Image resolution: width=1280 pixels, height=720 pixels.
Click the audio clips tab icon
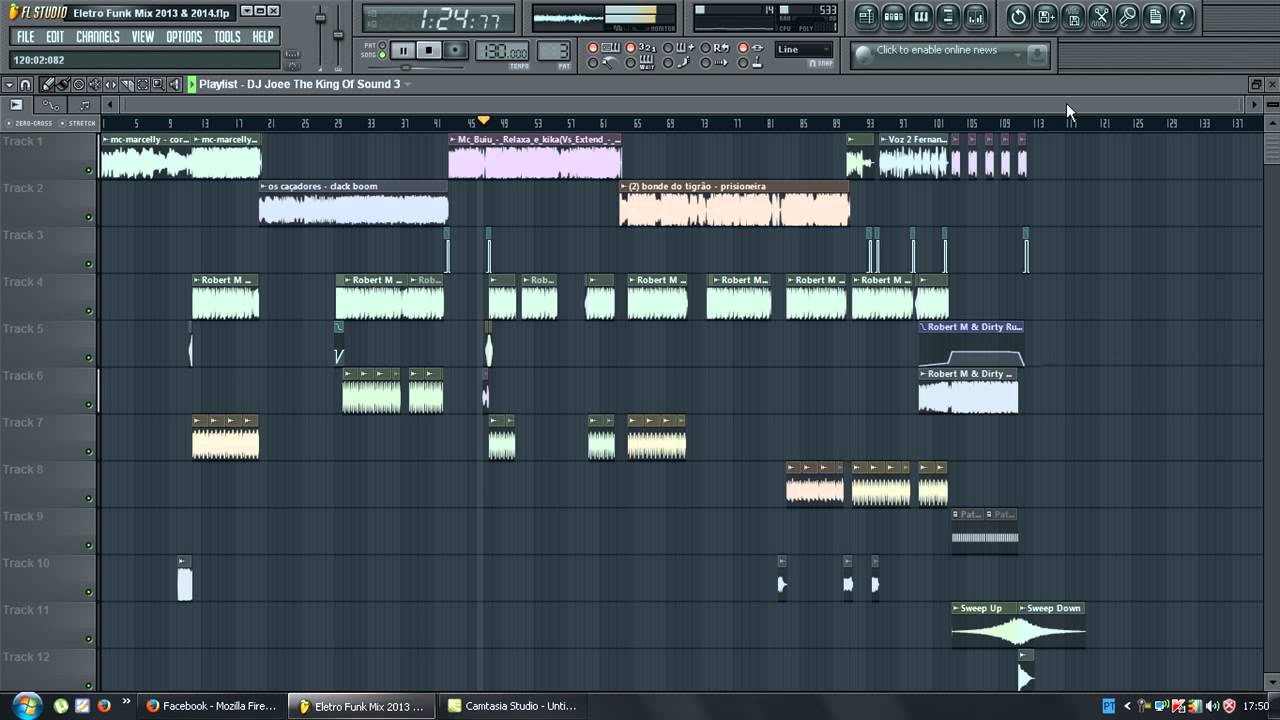pos(16,105)
